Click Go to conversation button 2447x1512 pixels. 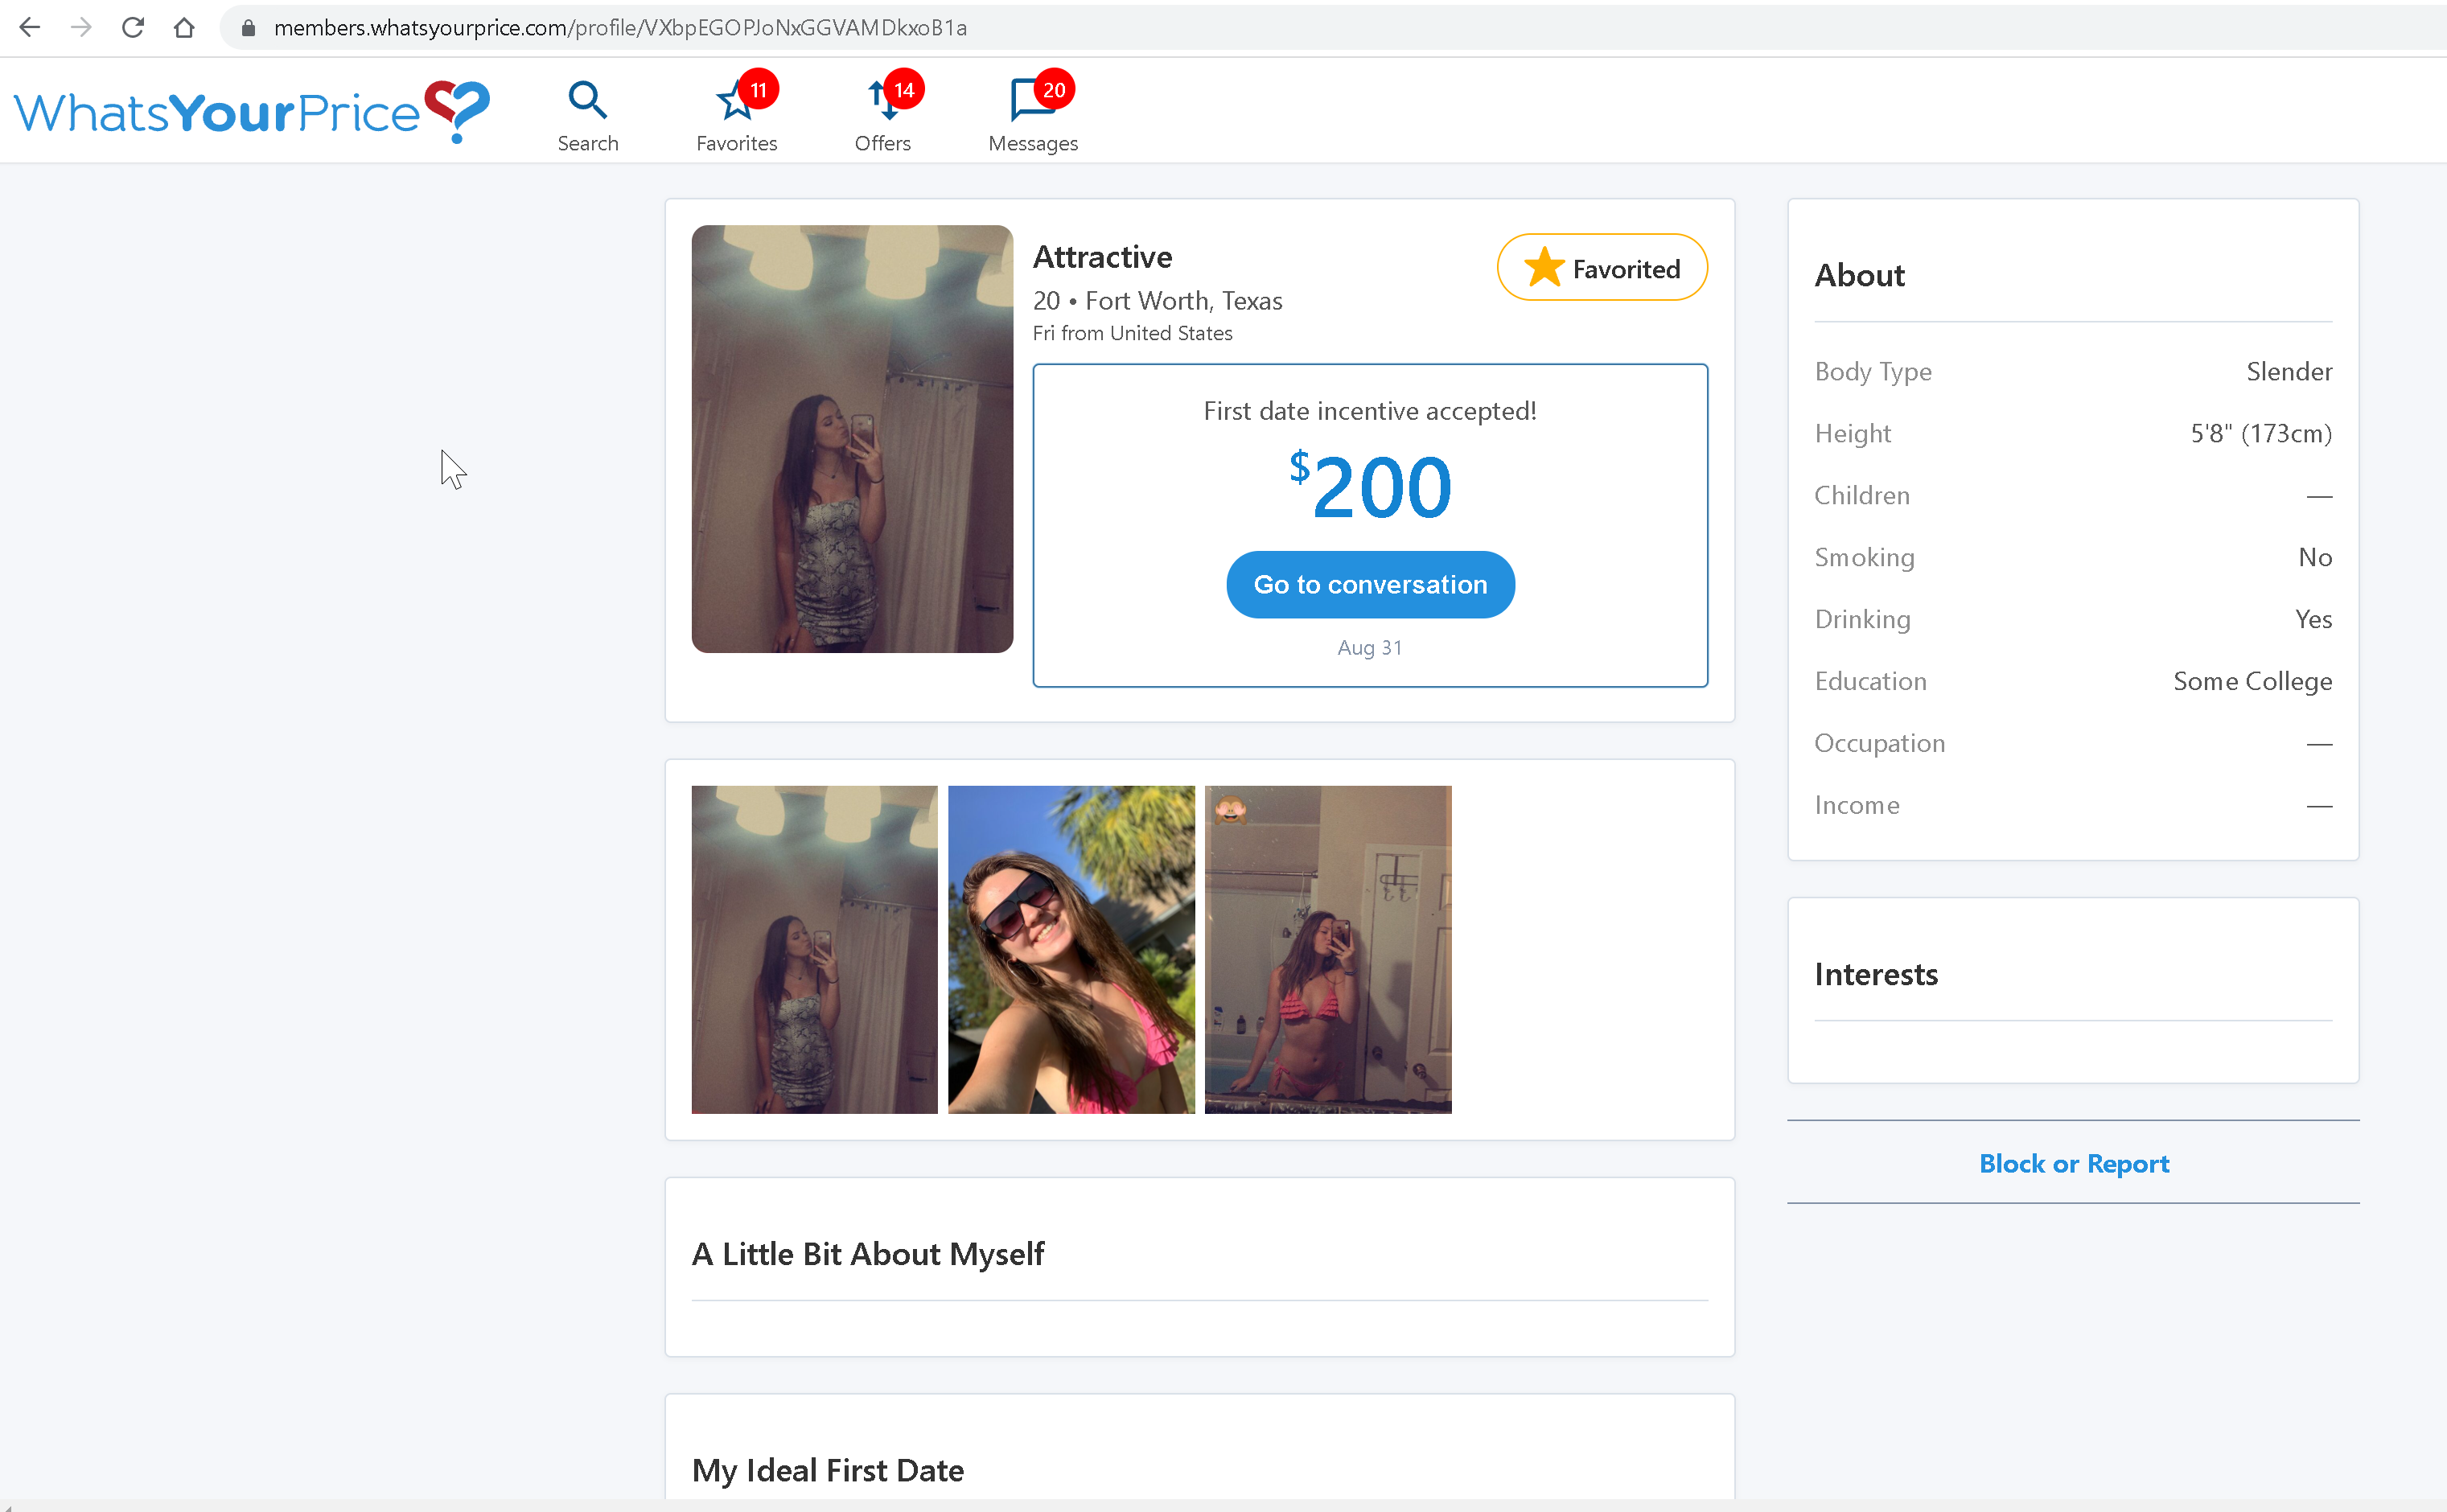[x=1370, y=584]
